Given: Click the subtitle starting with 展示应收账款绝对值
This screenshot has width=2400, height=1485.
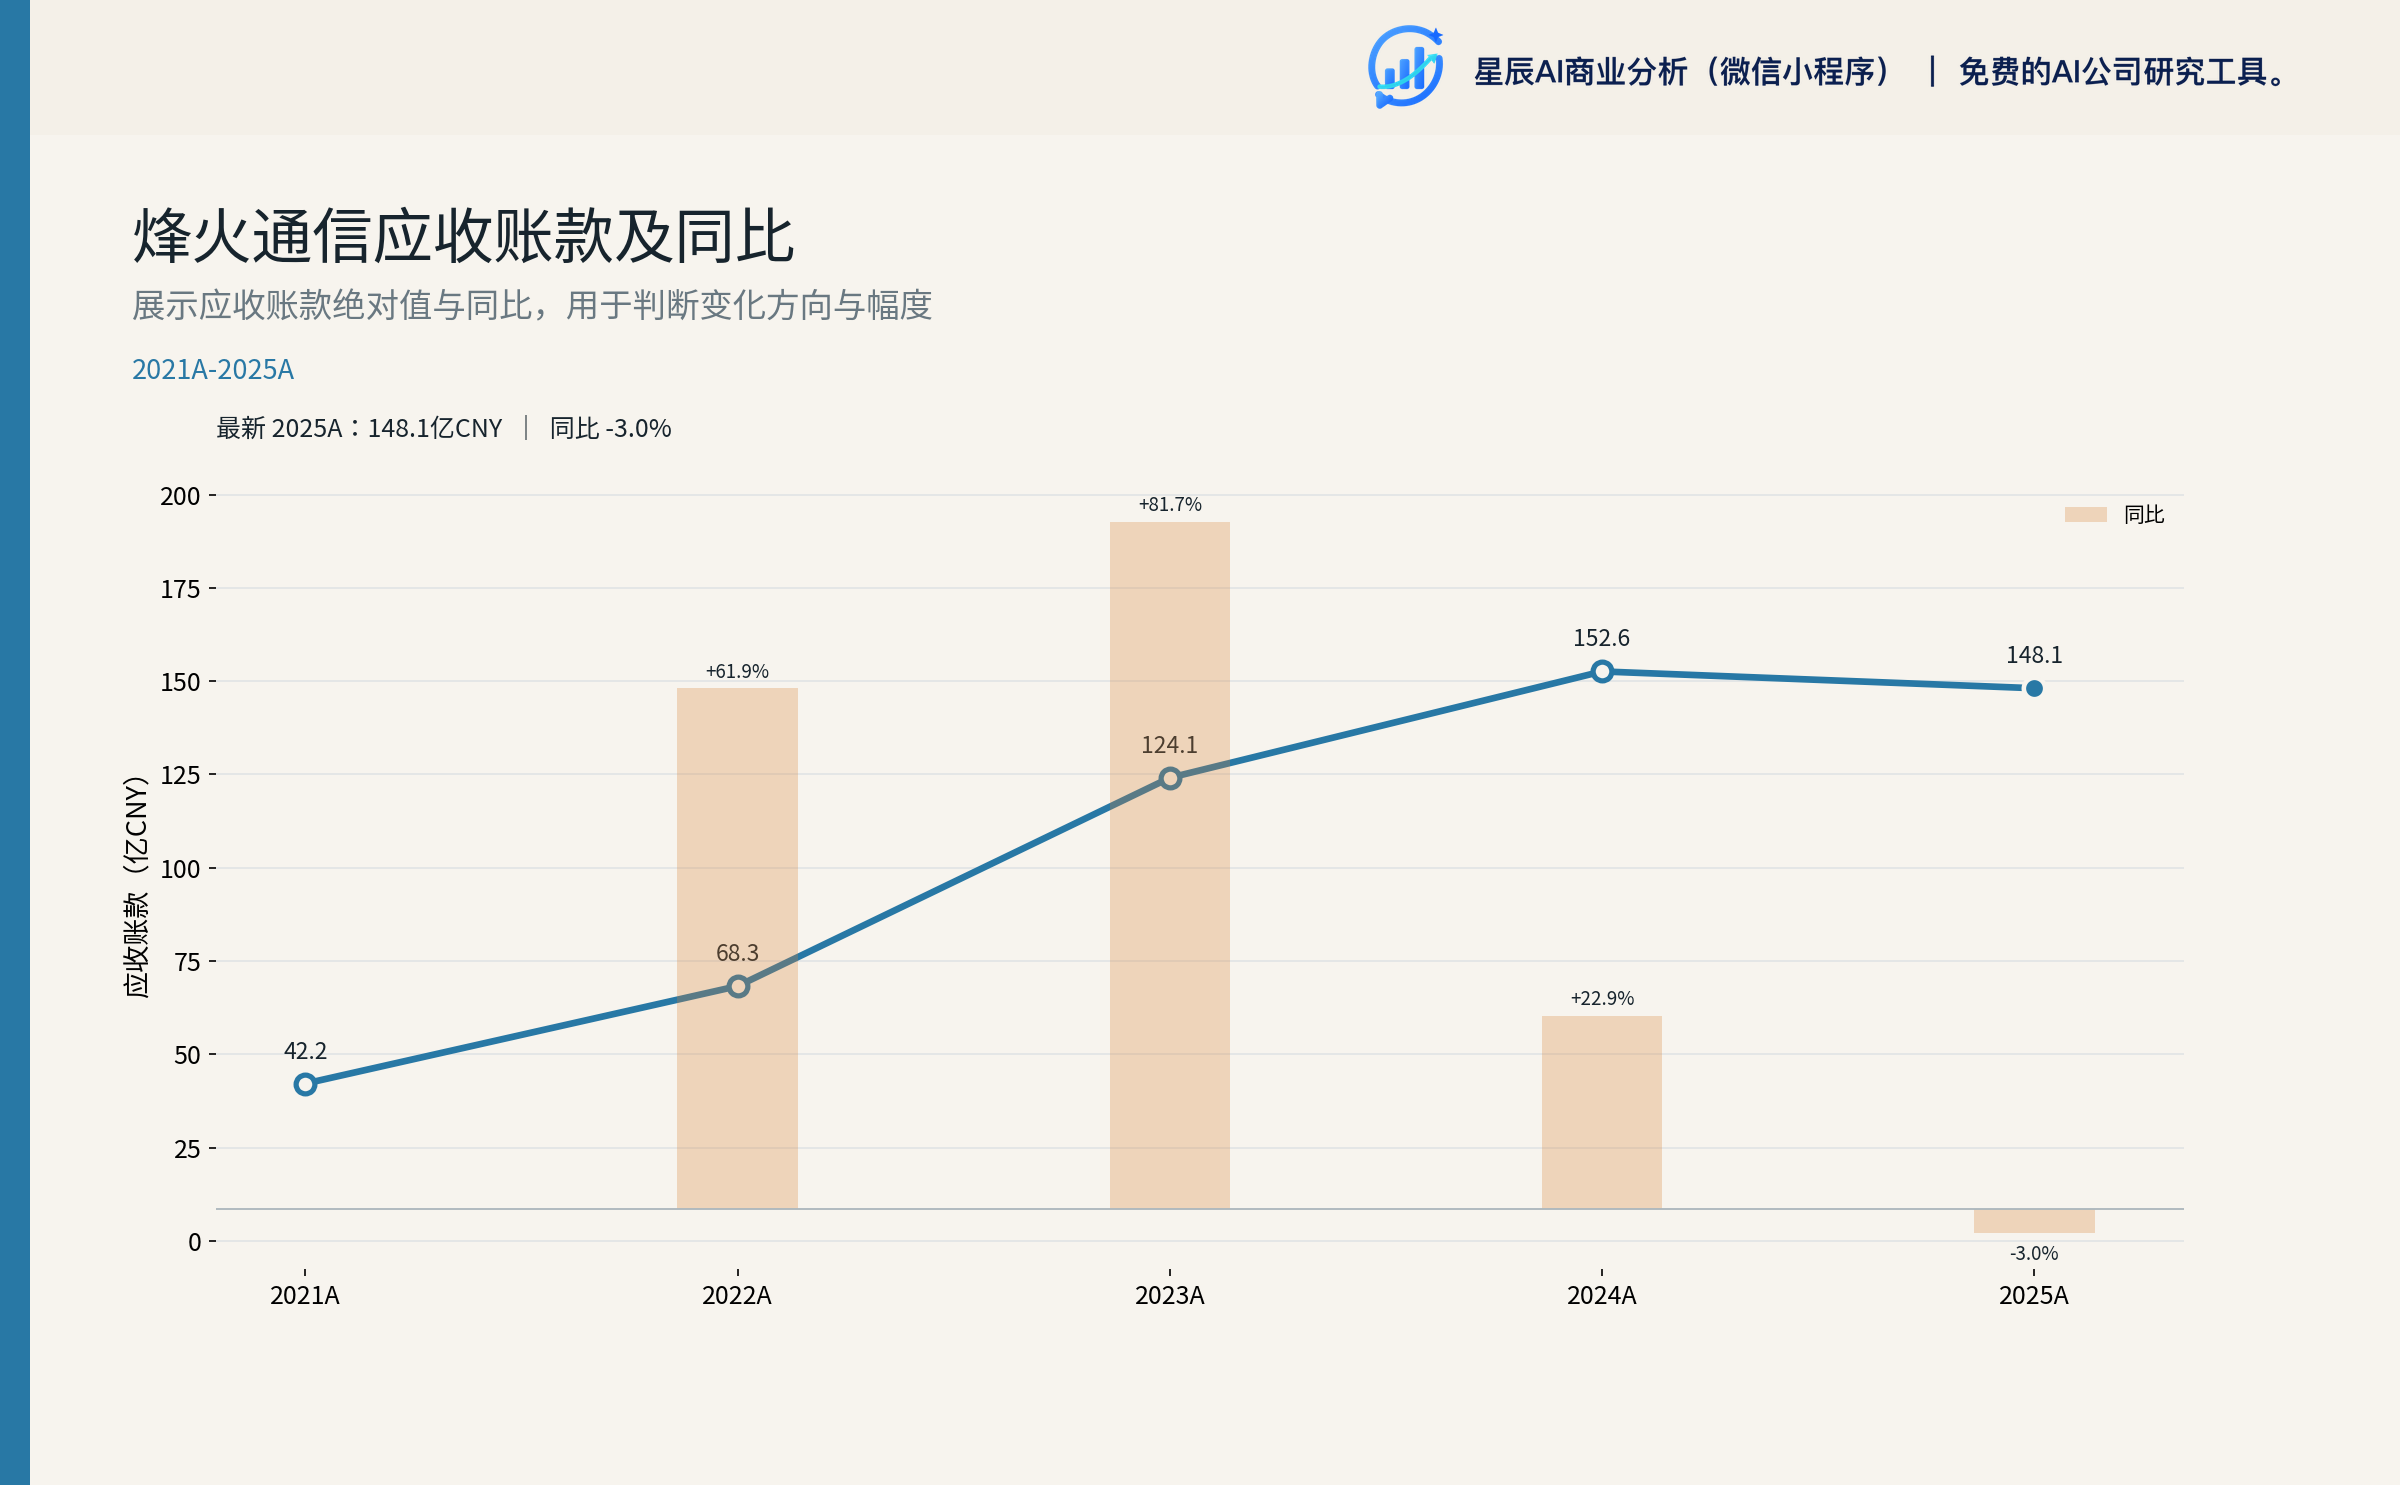Looking at the screenshot, I should pyautogui.click(x=532, y=305).
